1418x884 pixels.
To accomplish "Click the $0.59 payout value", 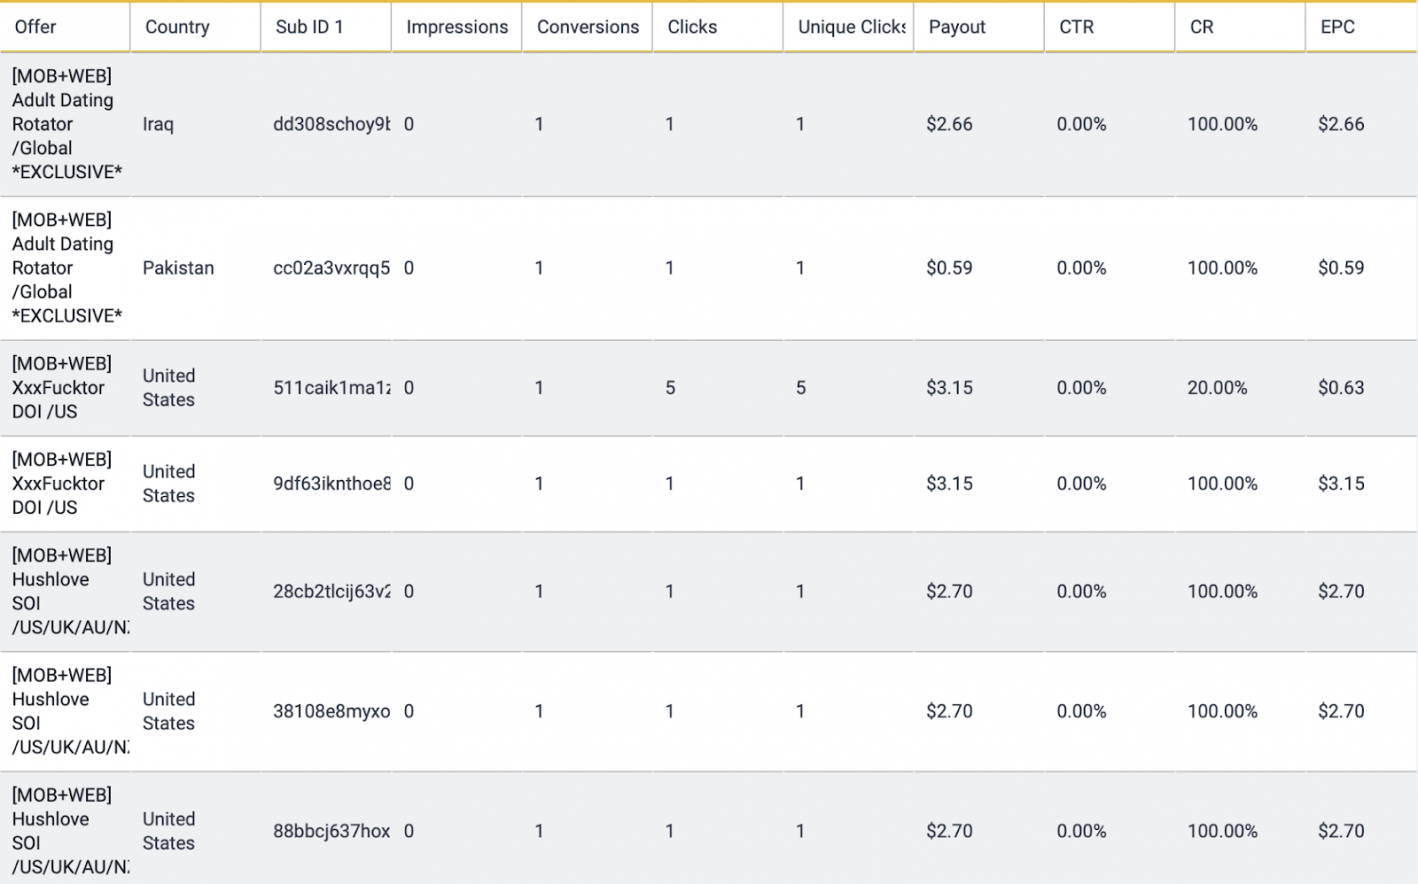I will (949, 268).
